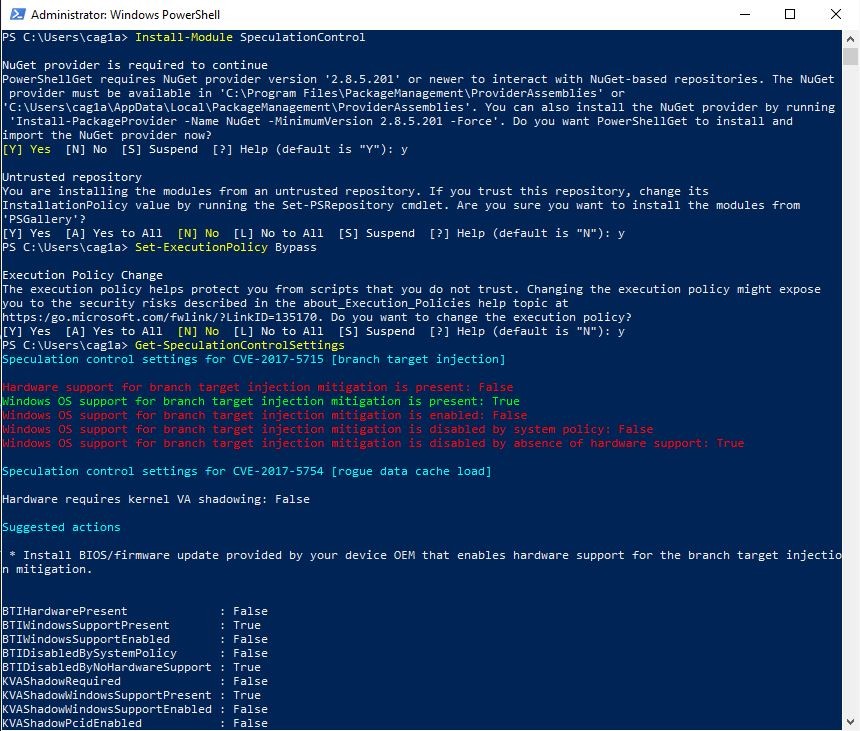Close the Administrator PowerShell window
860x731 pixels.
(835, 14)
